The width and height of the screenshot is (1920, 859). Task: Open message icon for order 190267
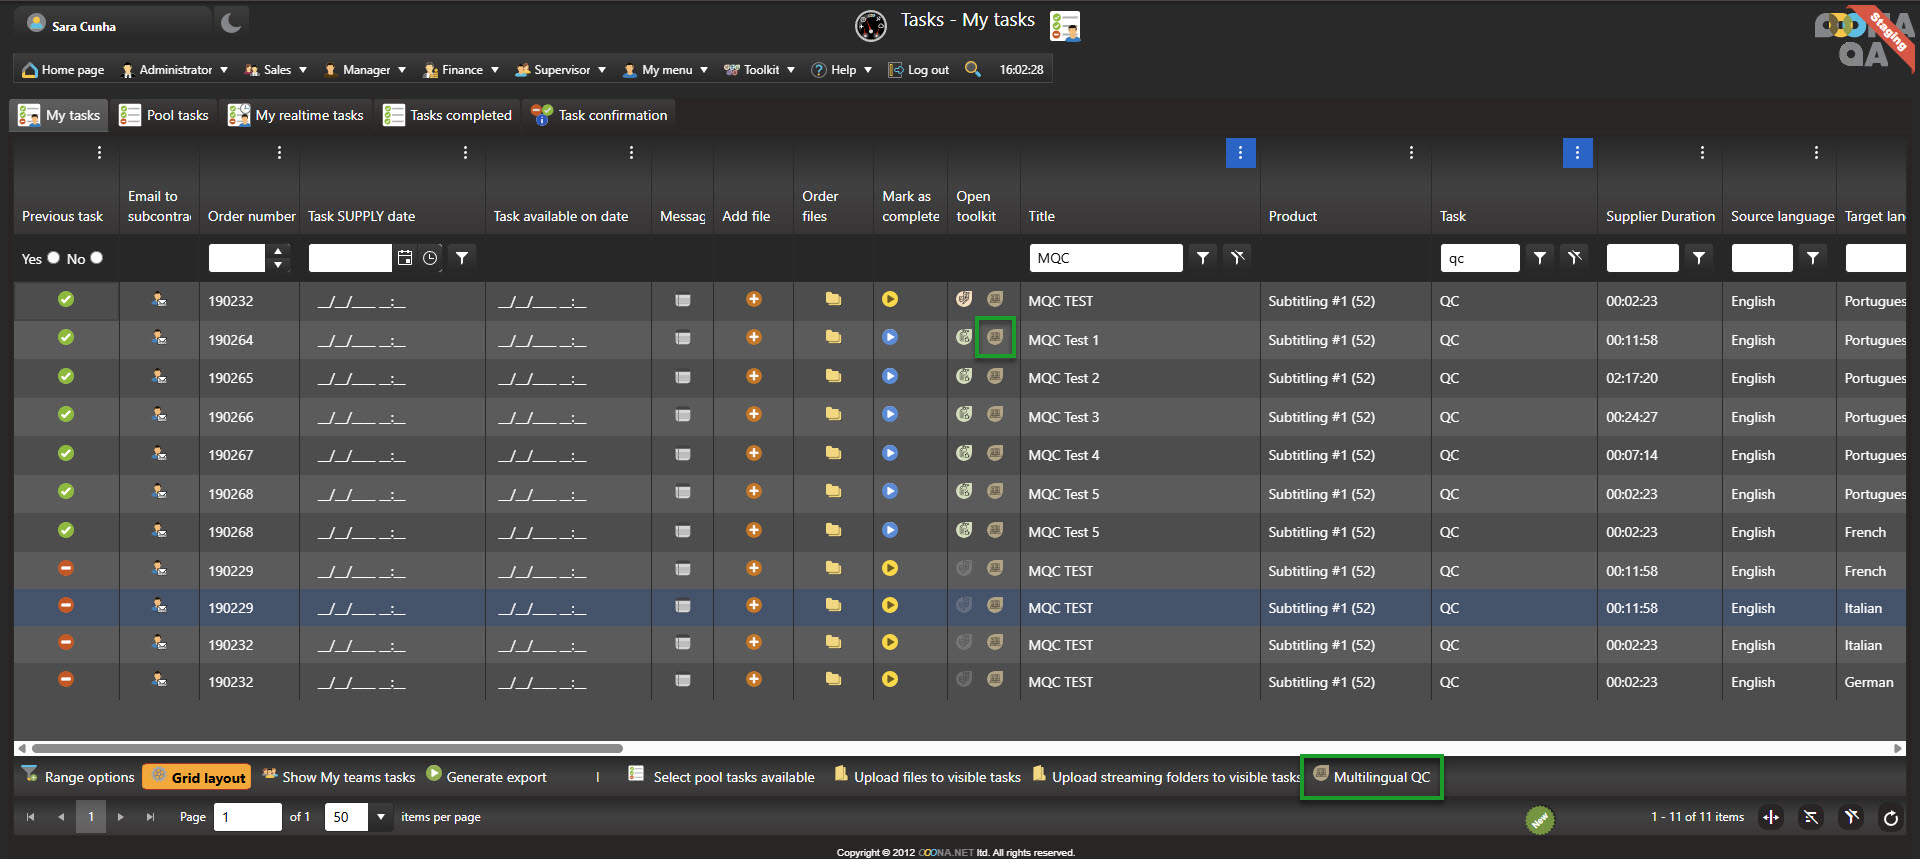click(x=683, y=454)
